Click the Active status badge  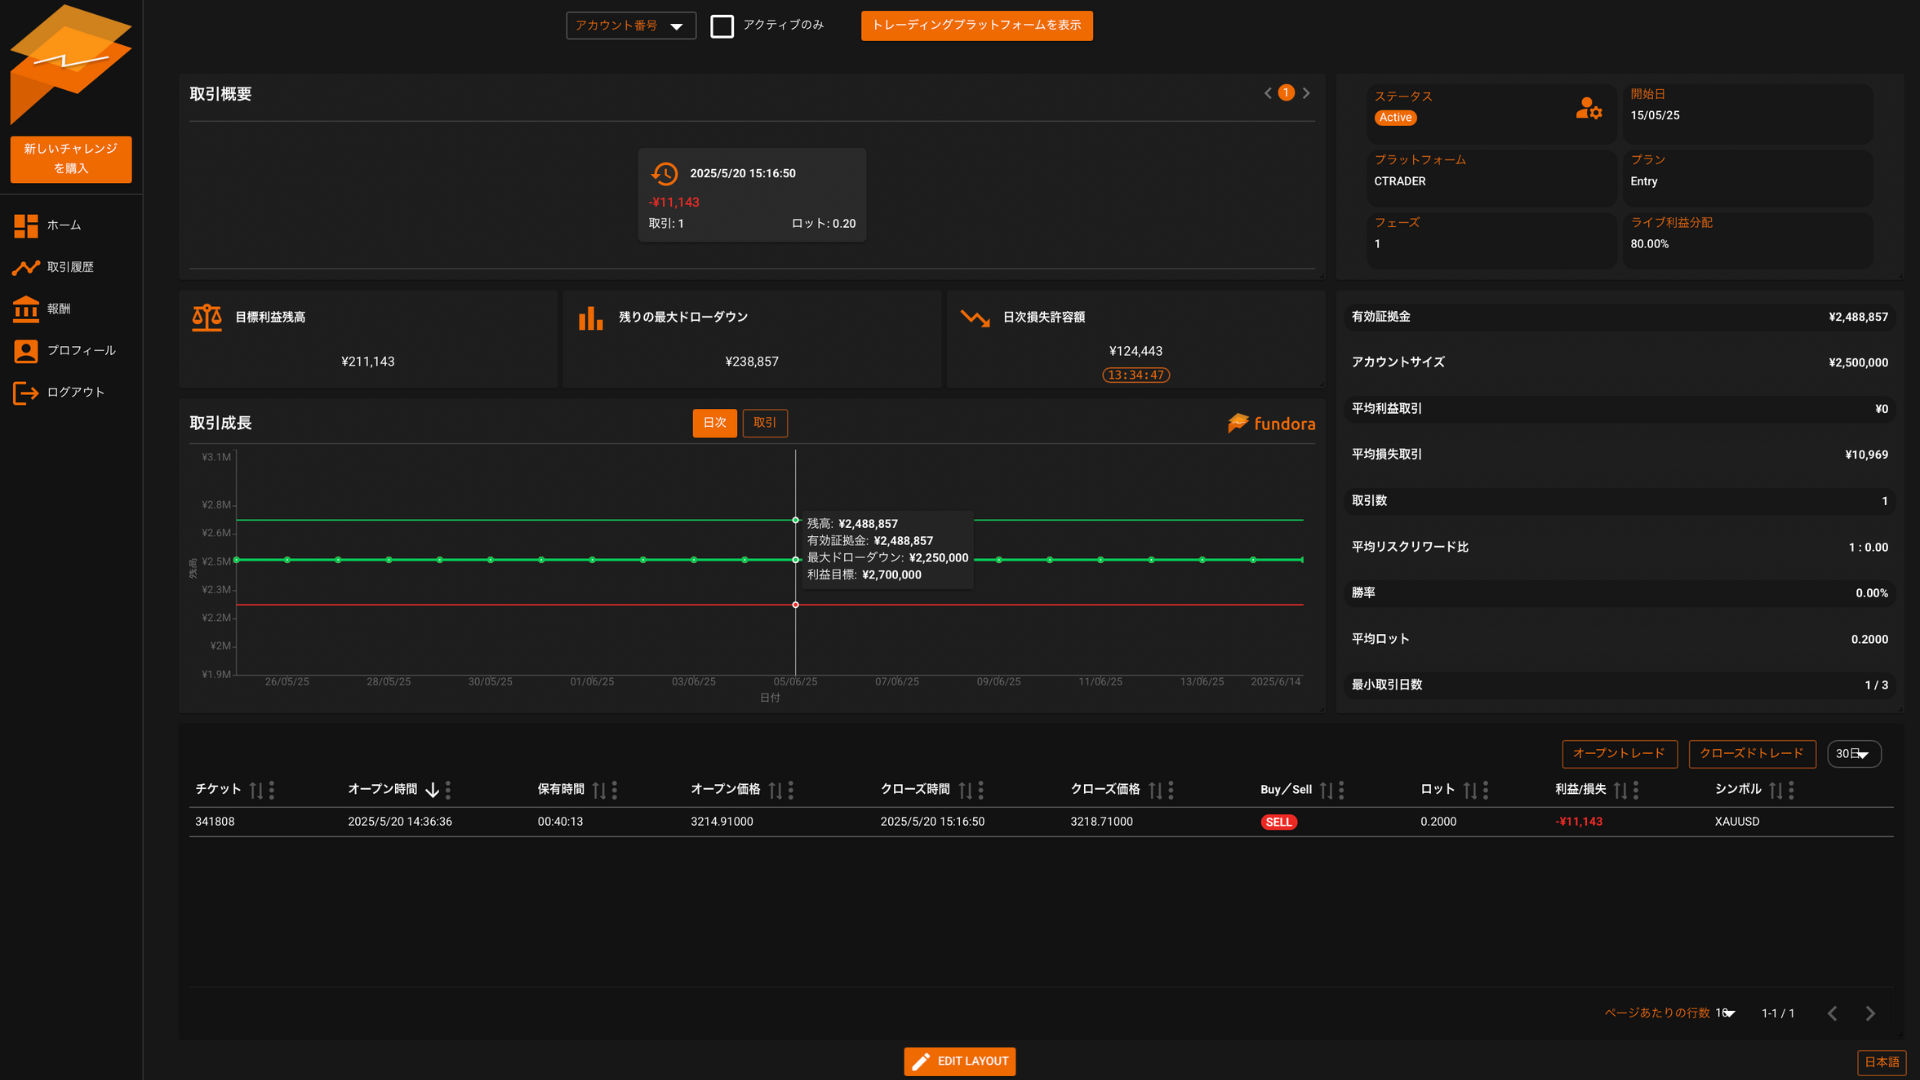coord(1395,118)
